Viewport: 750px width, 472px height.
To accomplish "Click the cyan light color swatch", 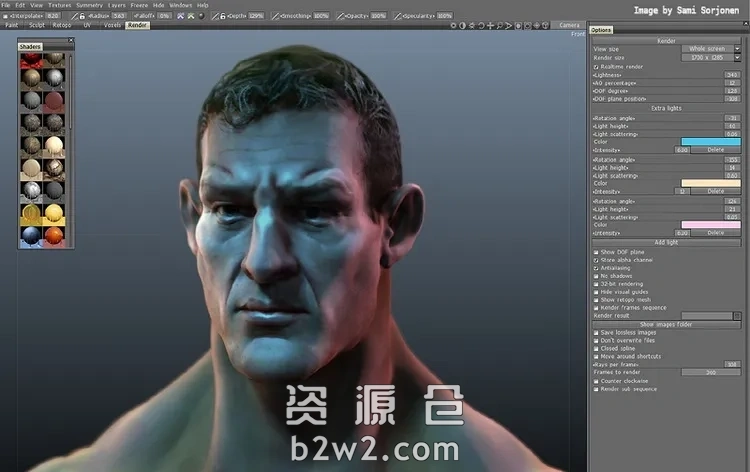I will coord(710,141).
